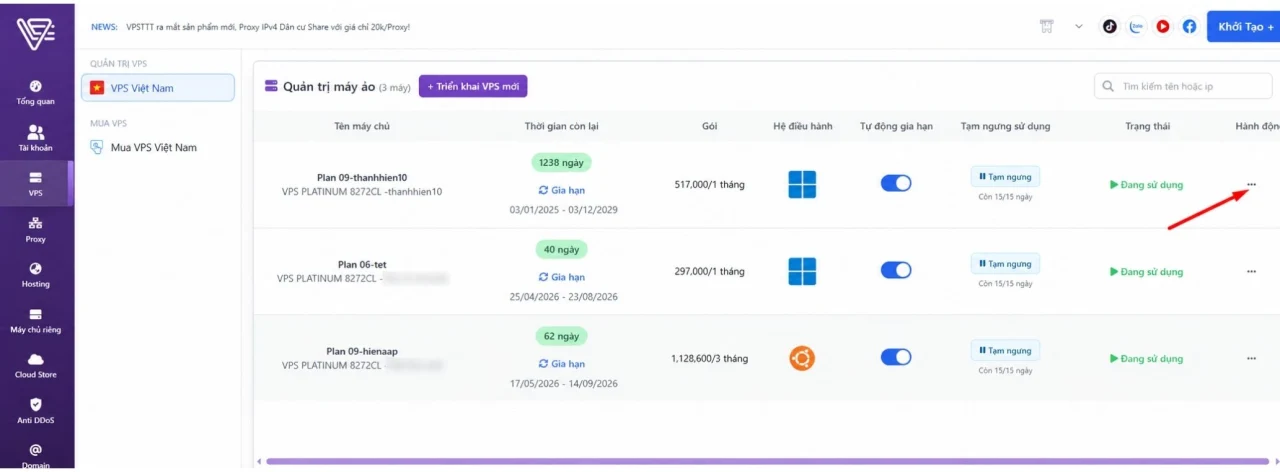The width and height of the screenshot is (1280, 472).
Task: Open the YouTube social link
Action: [1163, 27]
